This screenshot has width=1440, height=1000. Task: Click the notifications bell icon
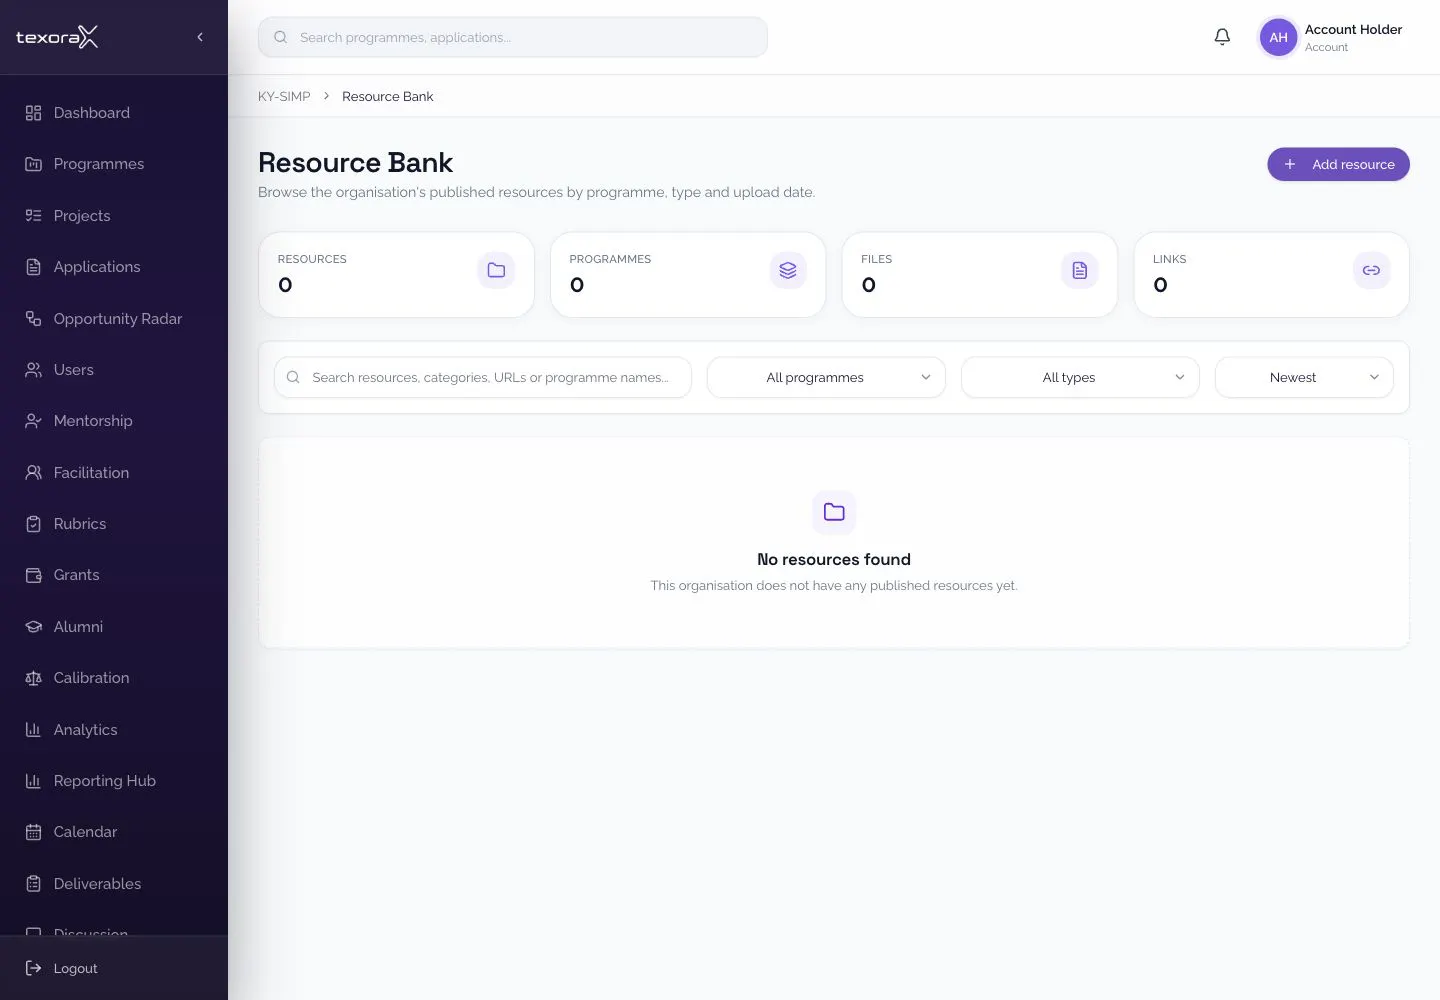coord(1222,37)
